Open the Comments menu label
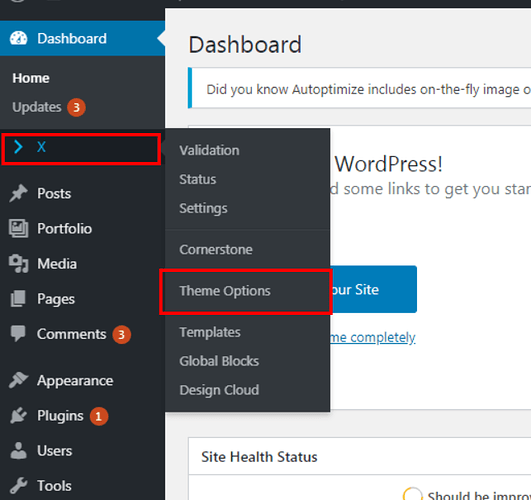This screenshot has height=500, width=531. pyautogui.click(x=71, y=334)
